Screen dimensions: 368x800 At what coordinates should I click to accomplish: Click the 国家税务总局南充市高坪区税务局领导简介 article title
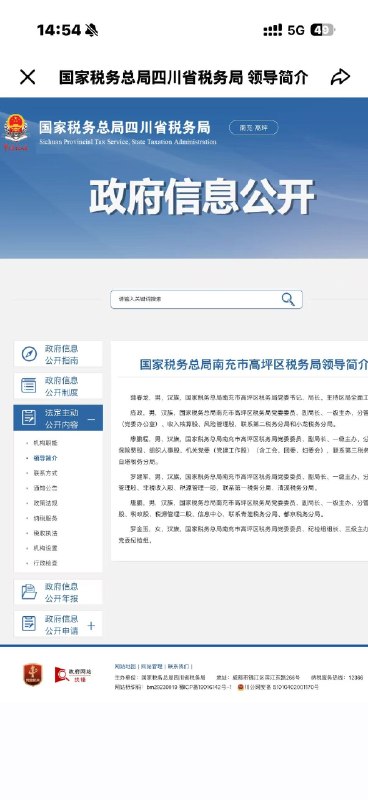click(254, 364)
